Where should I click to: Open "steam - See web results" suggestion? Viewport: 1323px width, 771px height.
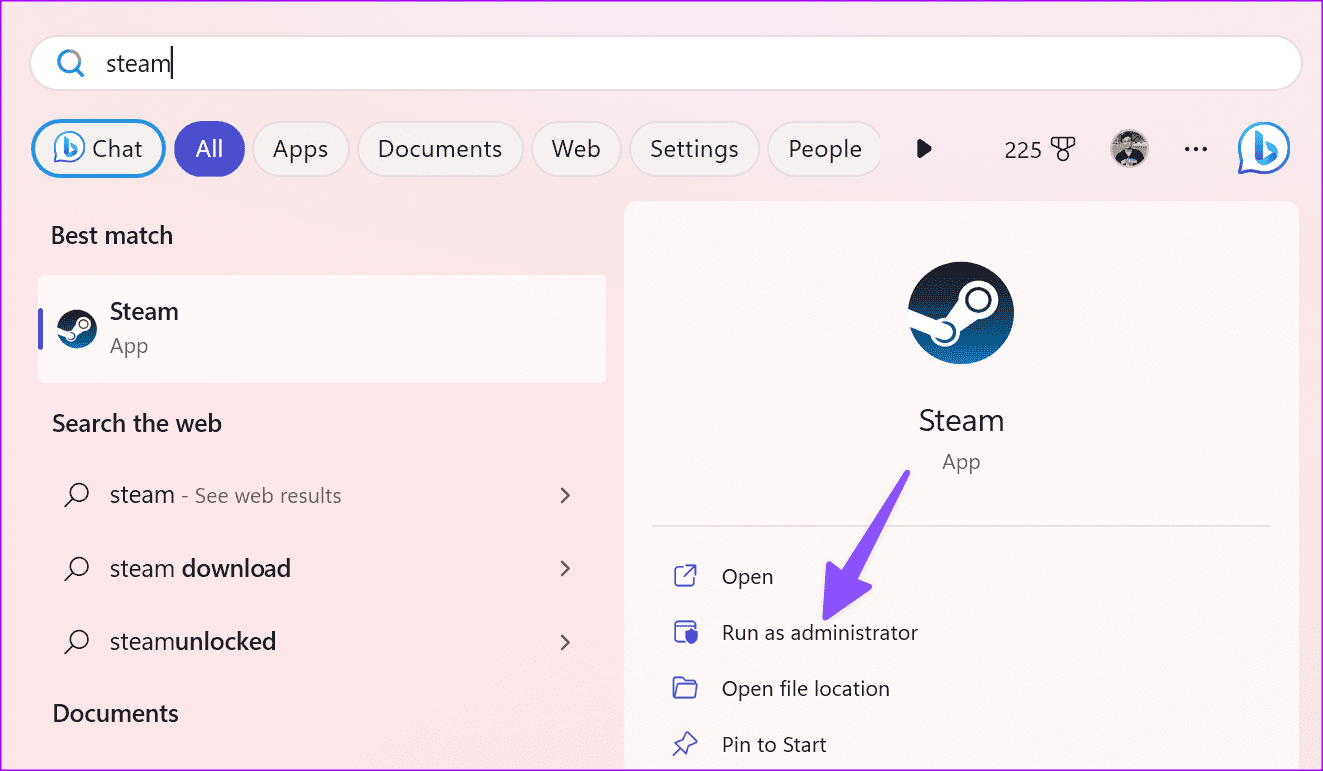[x=322, y=495]
